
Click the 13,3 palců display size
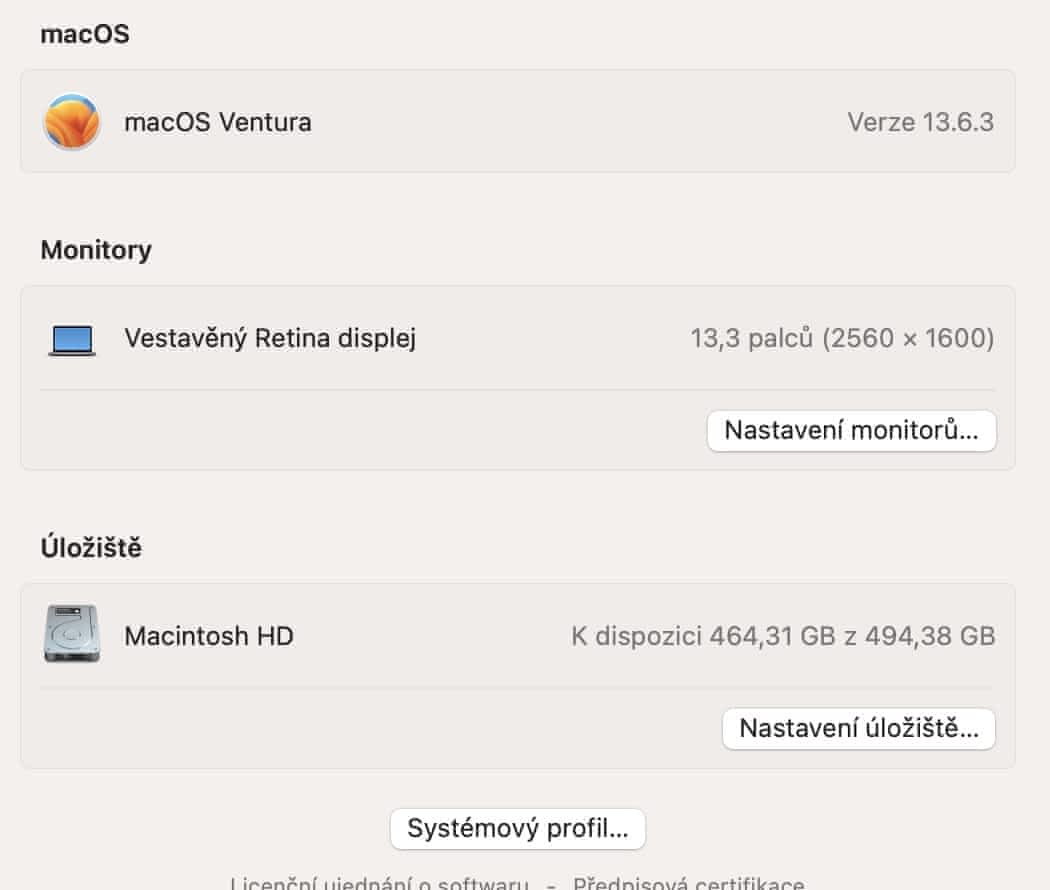752,338
